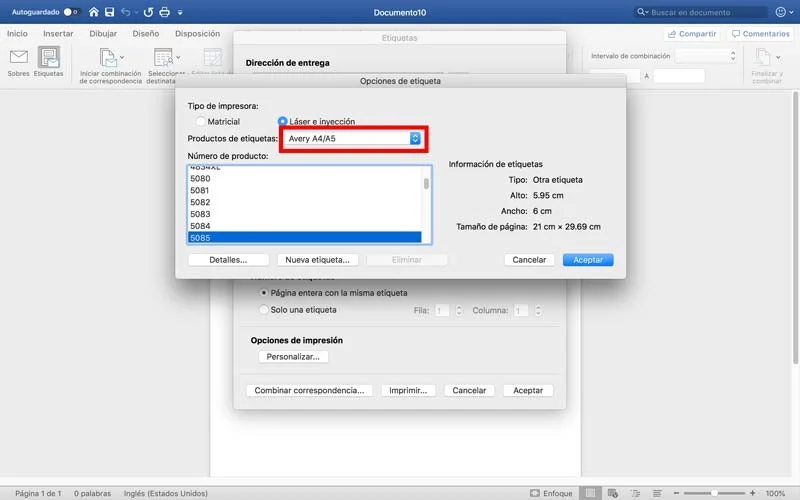800x500 pixels.
Task: Toggle the Autoguardado switch
Action: click(x=71, y=12)
